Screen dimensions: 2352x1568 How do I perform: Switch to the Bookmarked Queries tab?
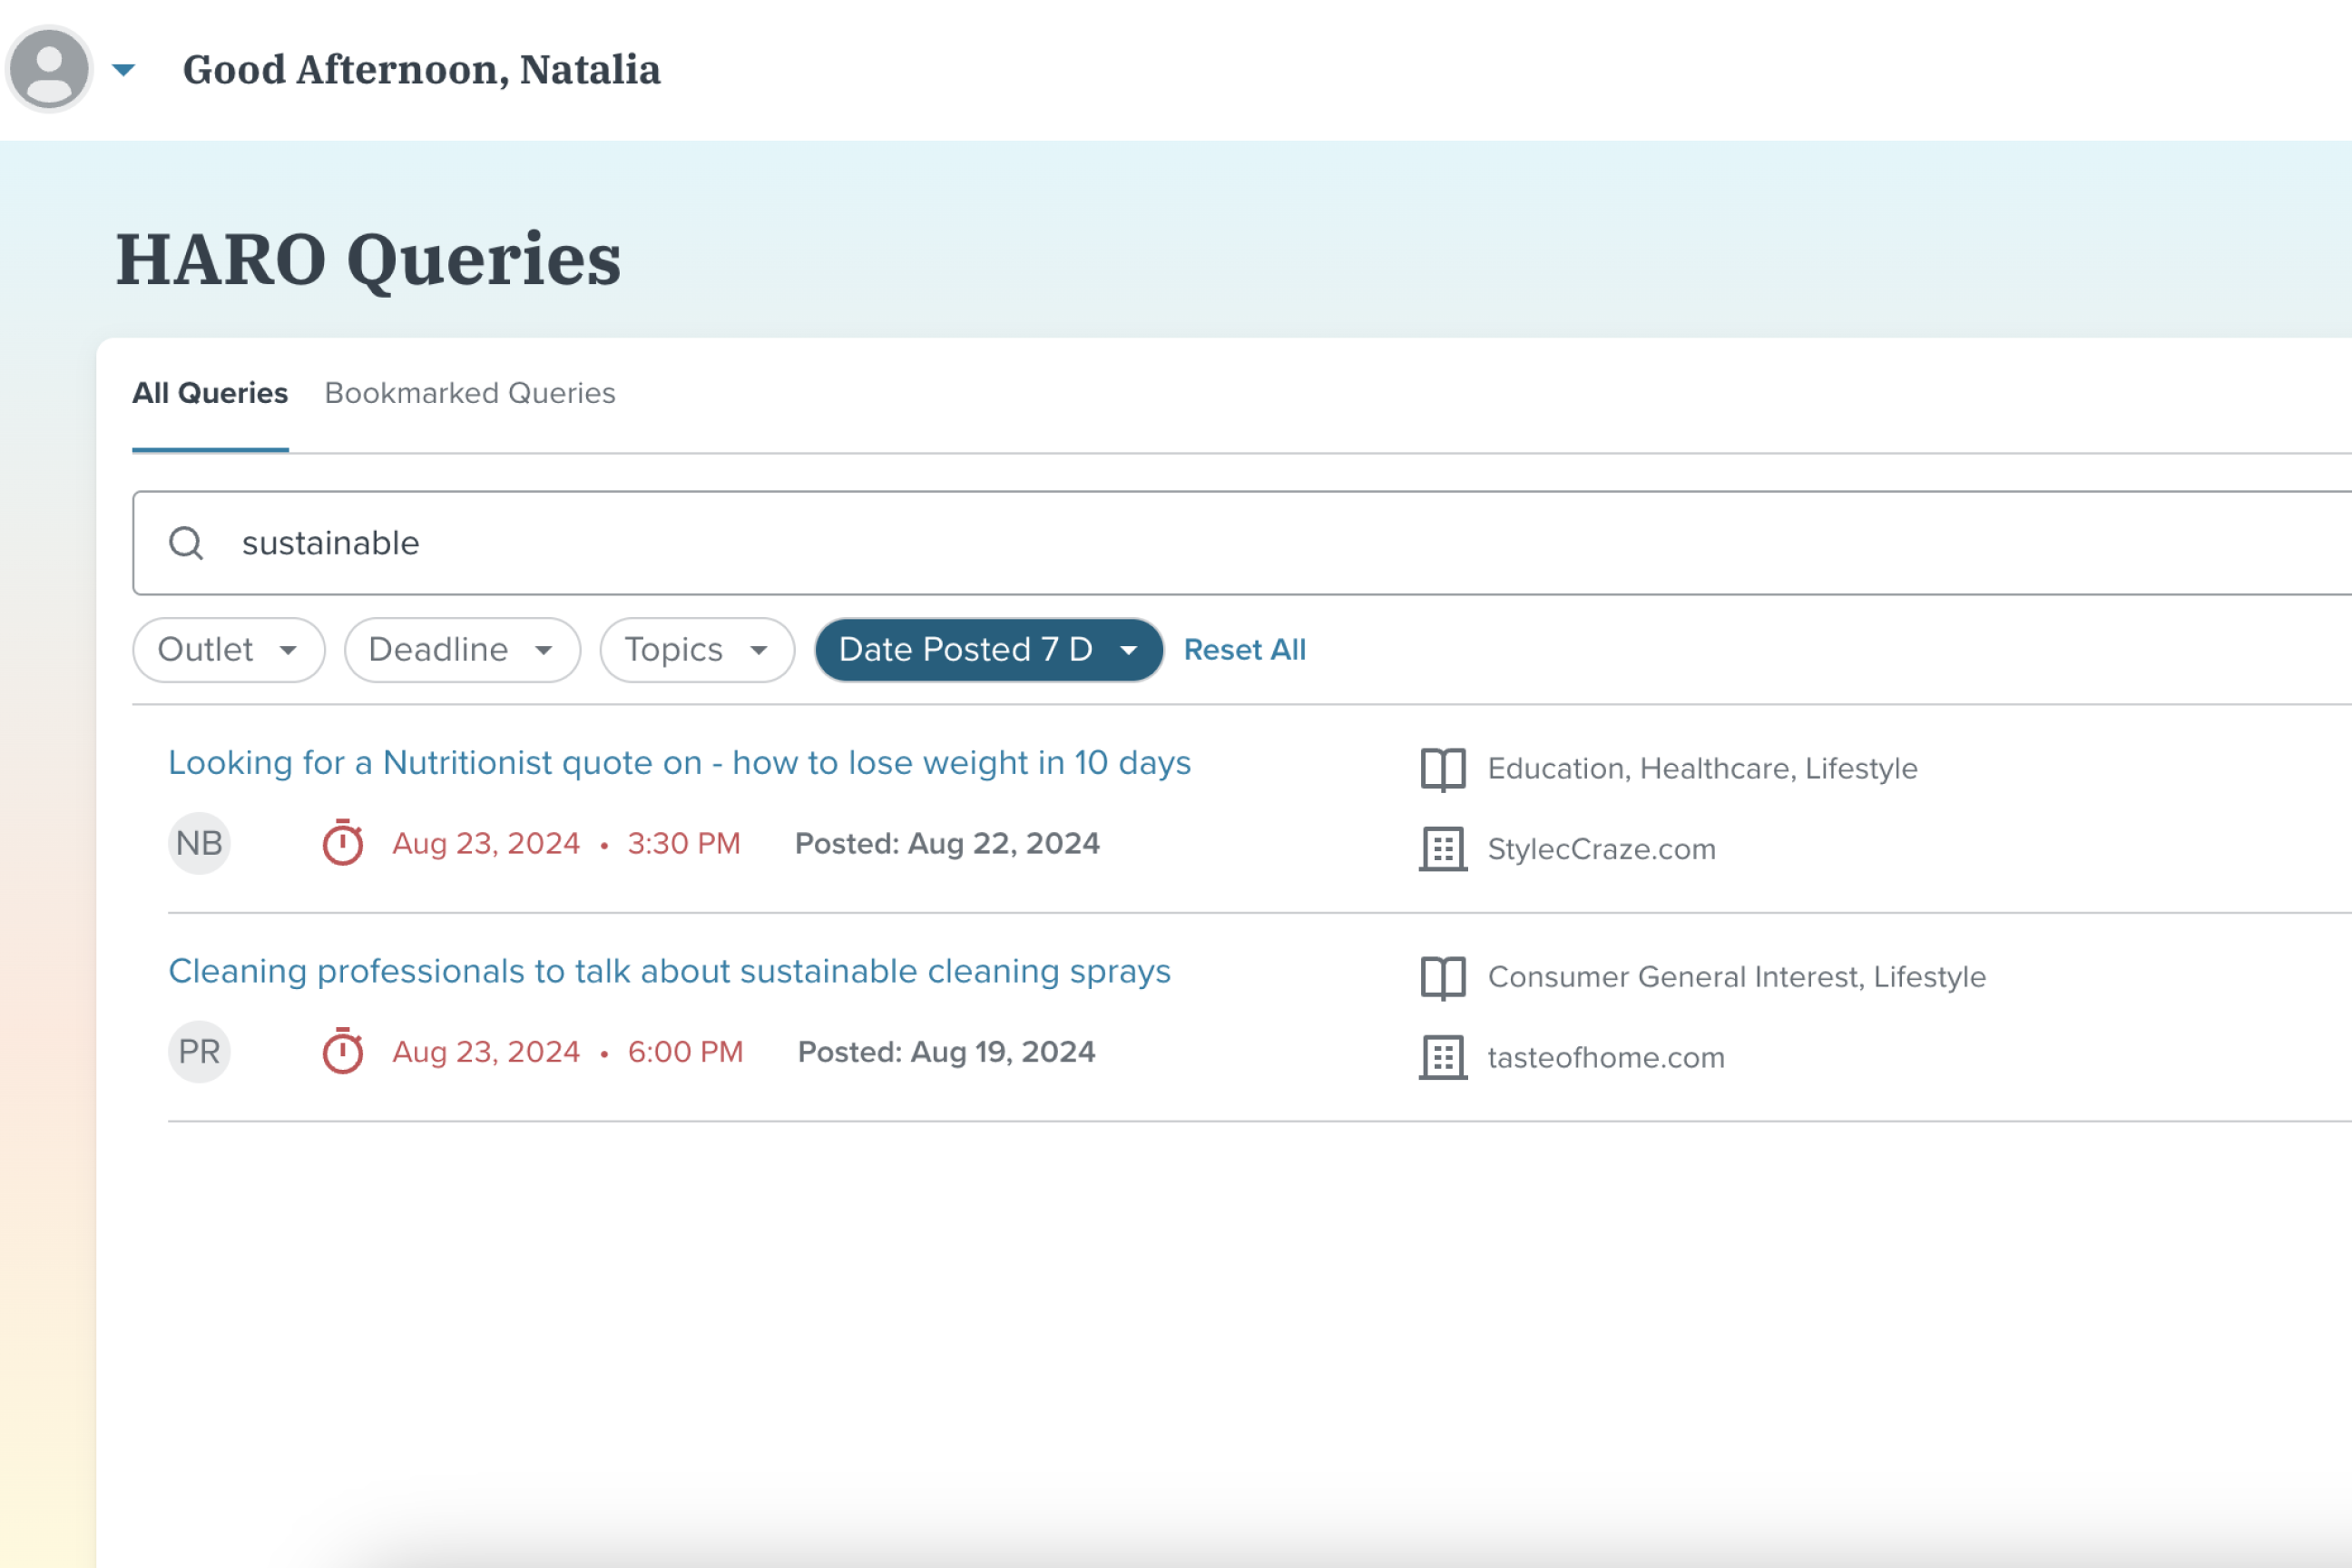470,393
